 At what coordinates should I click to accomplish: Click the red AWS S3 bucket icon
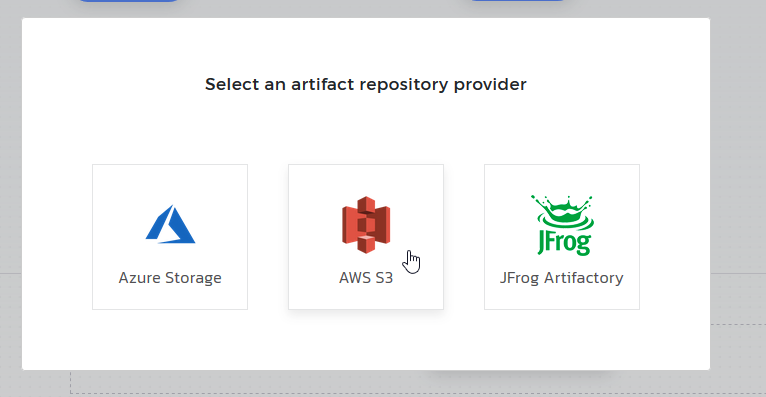[x=366, y=225]
